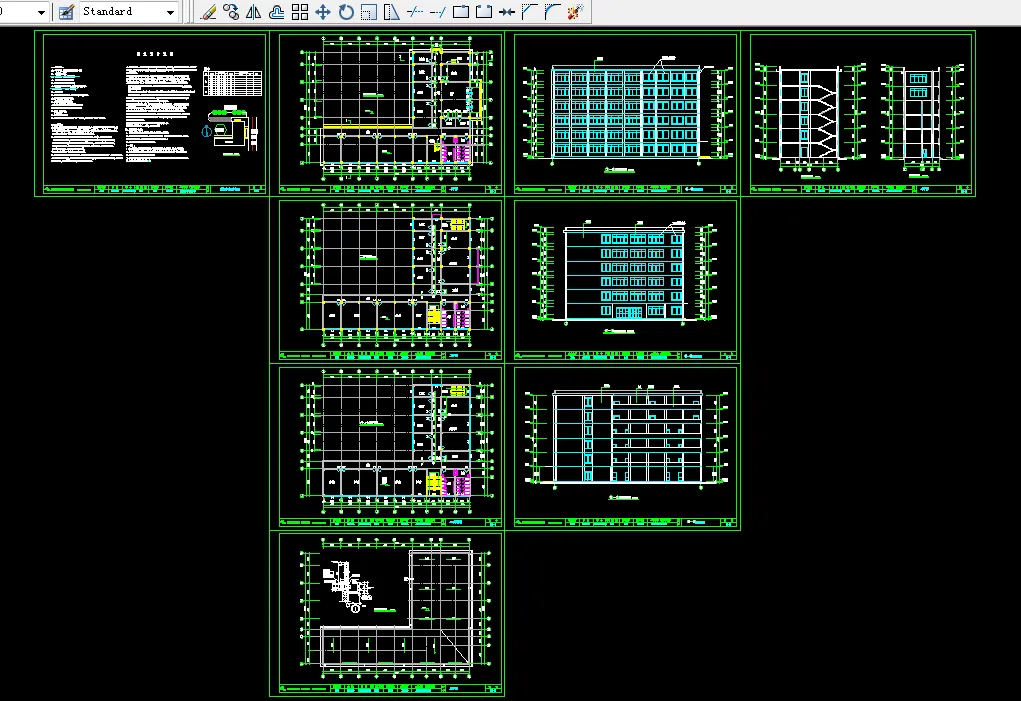Activate the Rotate tool
1021x701 pixels.
pos(346,12)
